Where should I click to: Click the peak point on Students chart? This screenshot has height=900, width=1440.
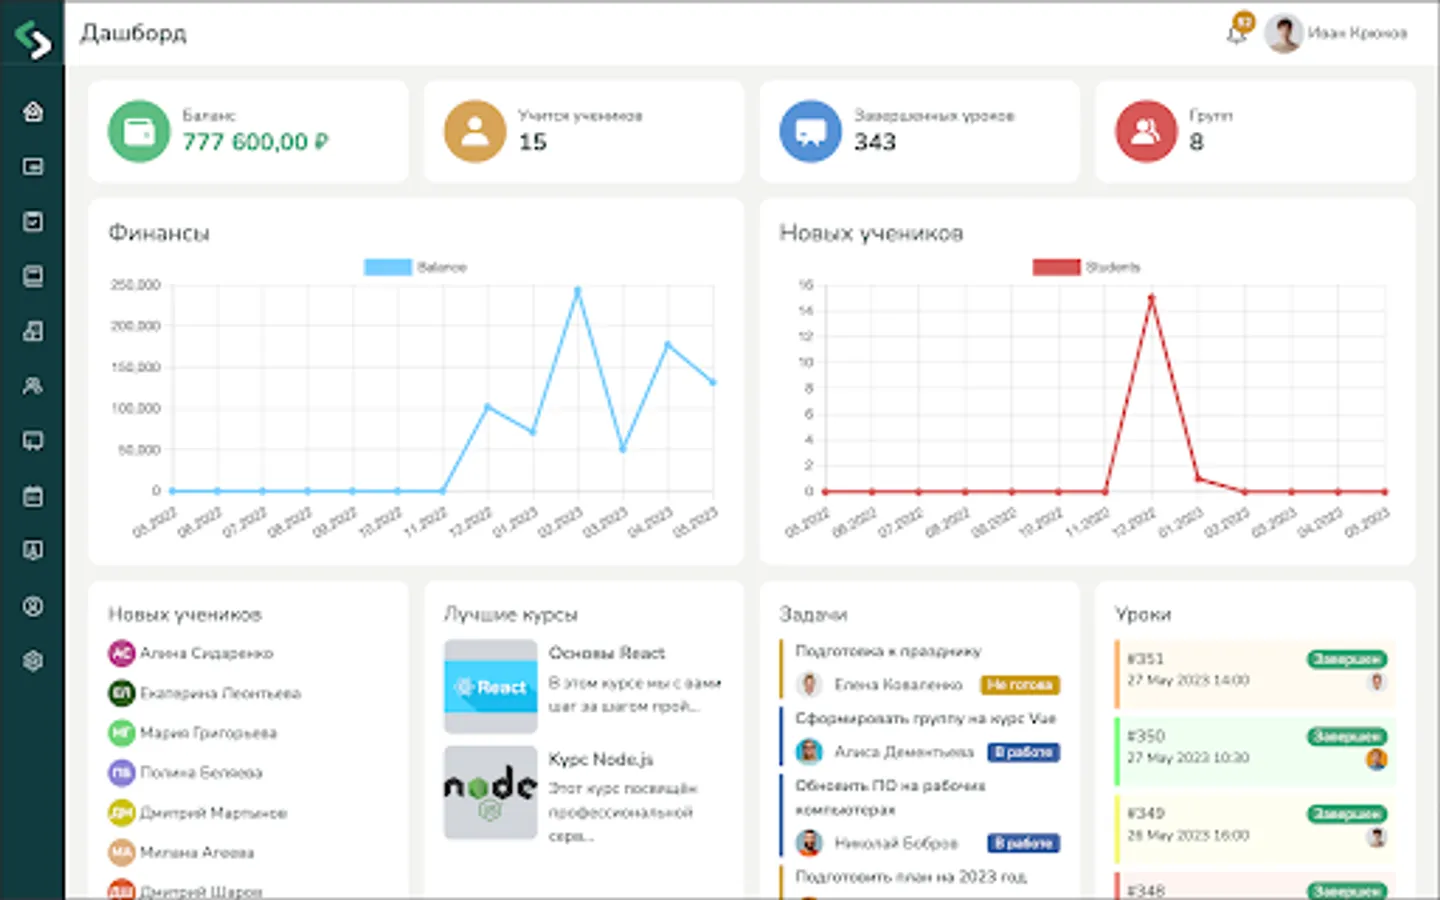(x=1152, y=297)
